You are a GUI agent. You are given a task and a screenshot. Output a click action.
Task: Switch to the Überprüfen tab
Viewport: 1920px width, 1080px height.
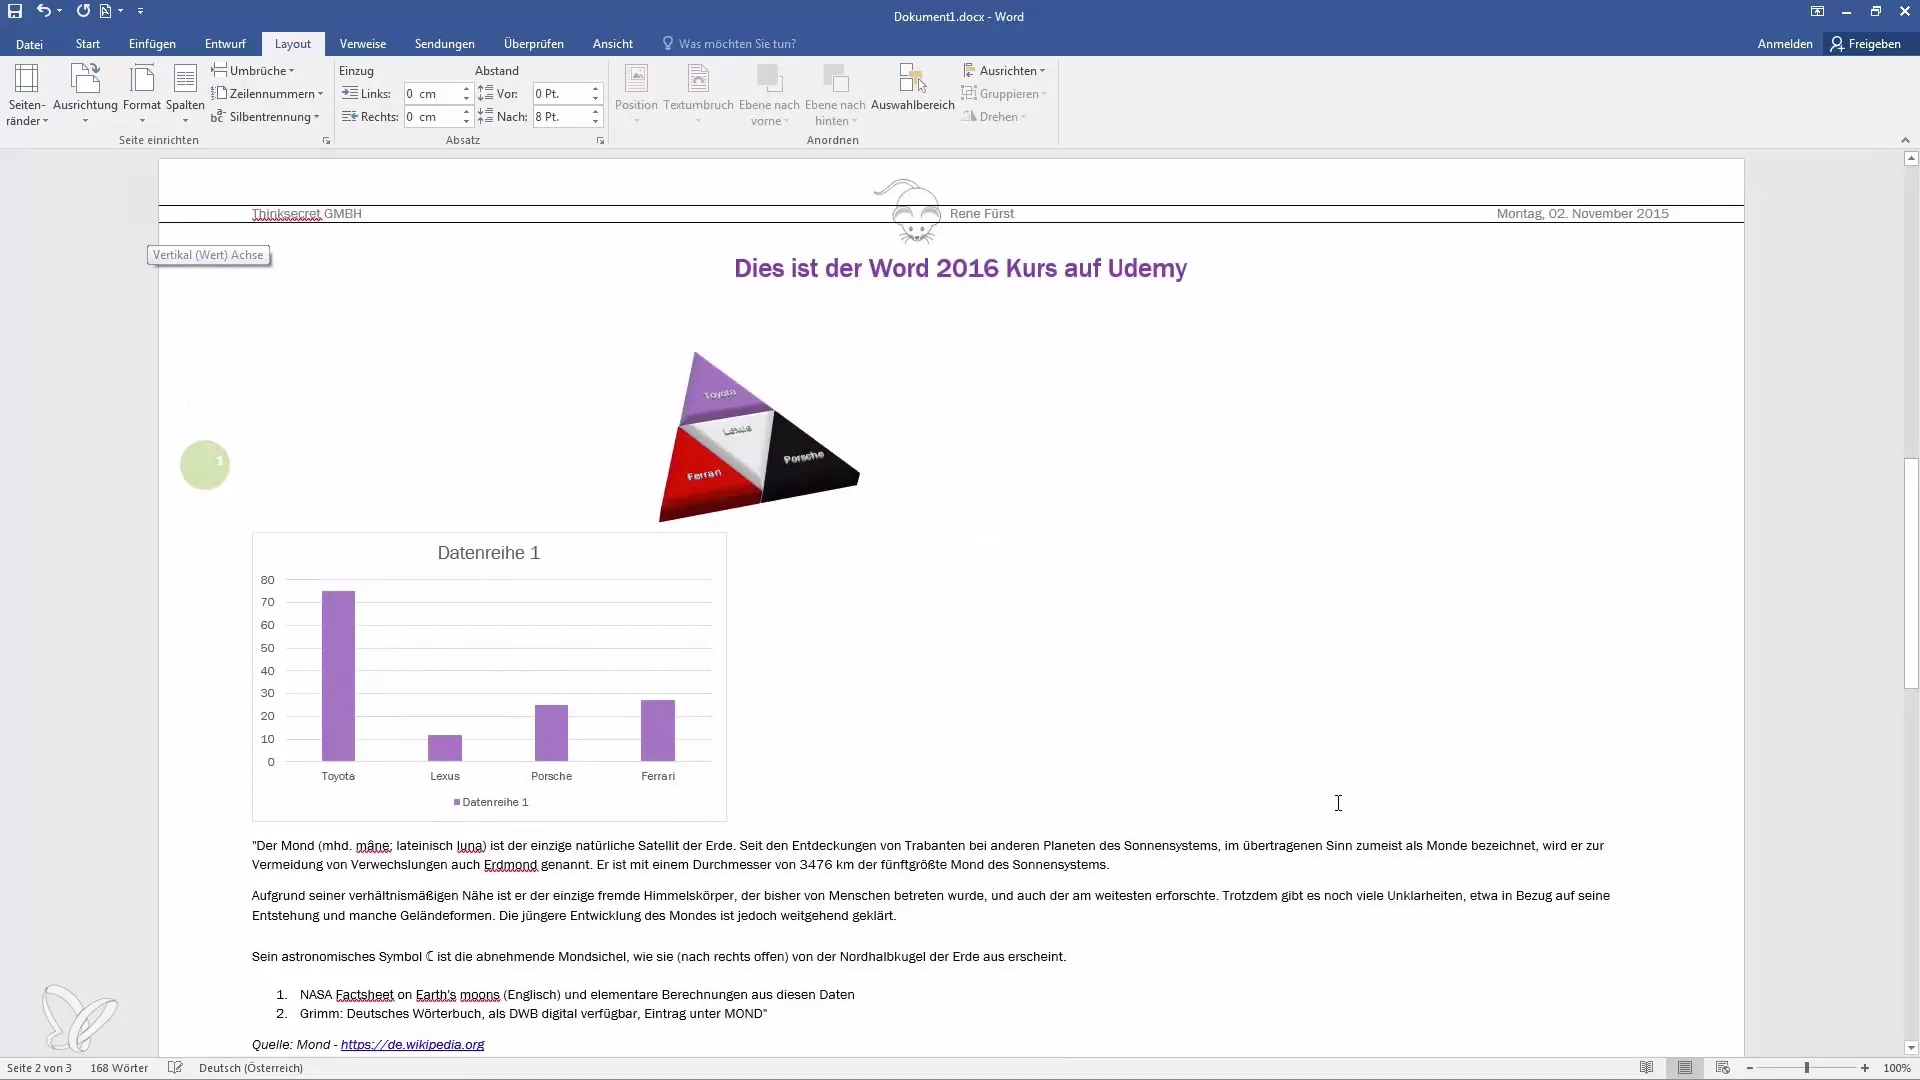[534, 44]
